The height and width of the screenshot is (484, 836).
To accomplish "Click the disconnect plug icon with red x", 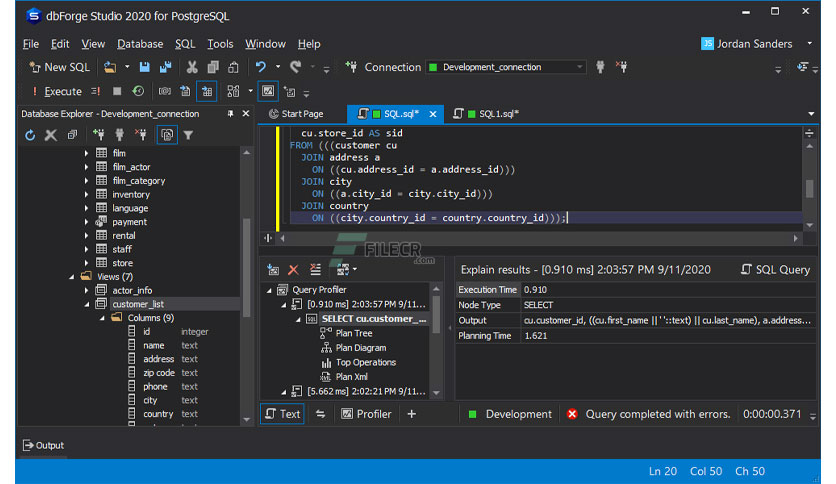I will (622, 67).
